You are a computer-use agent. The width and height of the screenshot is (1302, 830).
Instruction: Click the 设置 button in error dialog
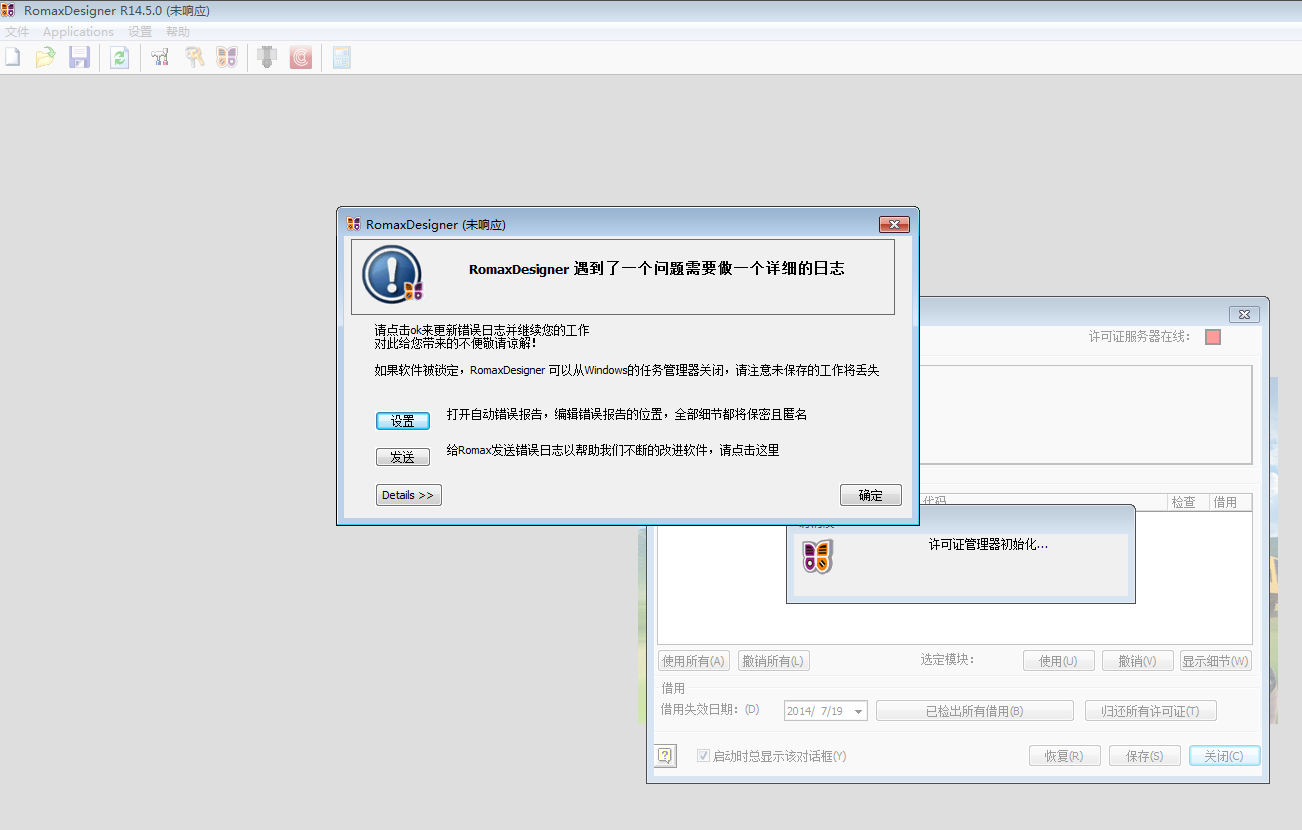pos(403,421)
